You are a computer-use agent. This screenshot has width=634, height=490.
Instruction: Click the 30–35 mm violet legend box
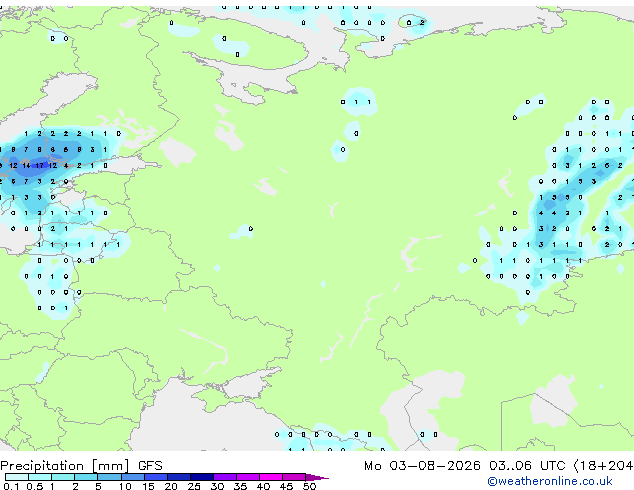(x=225, y=477)
